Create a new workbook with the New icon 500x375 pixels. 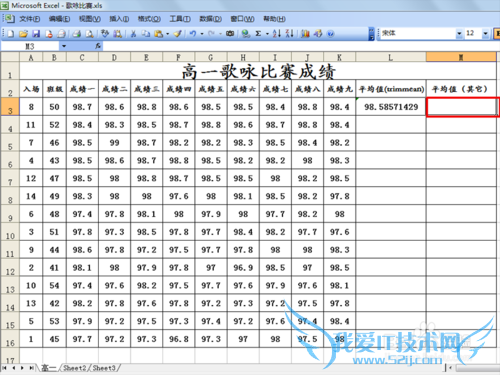click(x=11, y=34)
